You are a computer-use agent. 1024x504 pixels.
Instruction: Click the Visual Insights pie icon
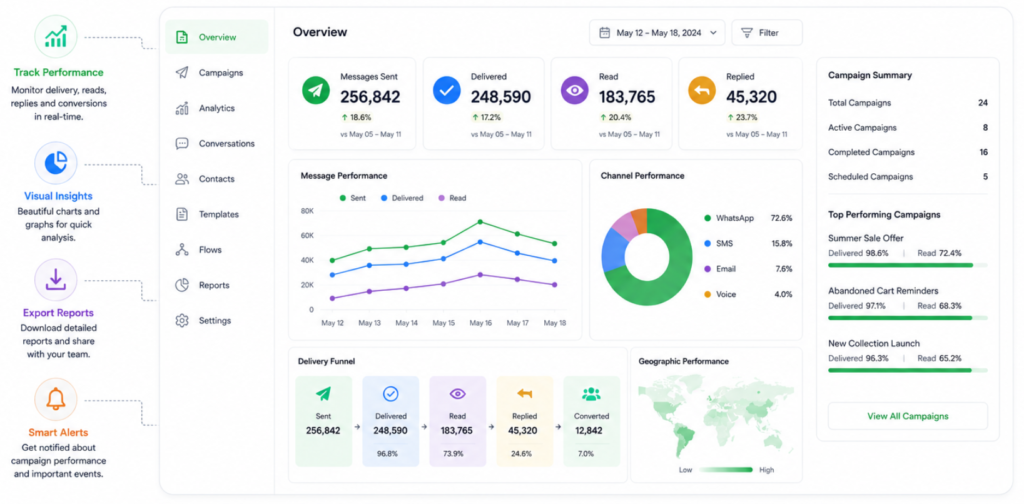(x=56, y=163)
